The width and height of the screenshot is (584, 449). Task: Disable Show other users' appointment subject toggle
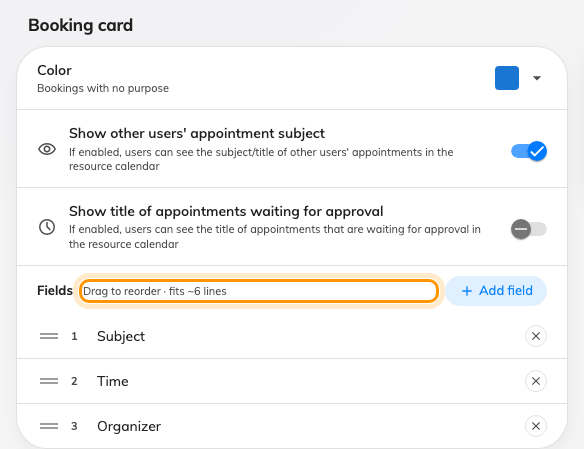click(x=529, y=151)
